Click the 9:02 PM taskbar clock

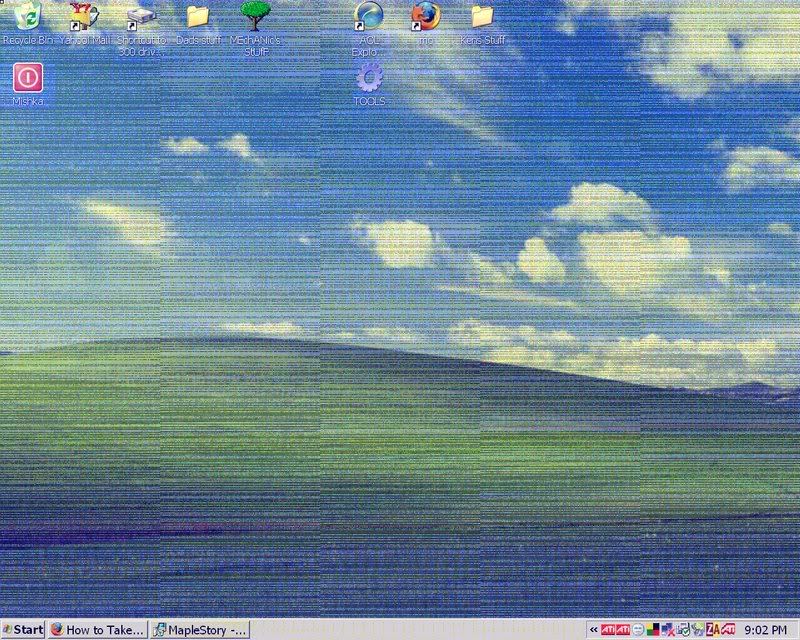coord(765,630)
